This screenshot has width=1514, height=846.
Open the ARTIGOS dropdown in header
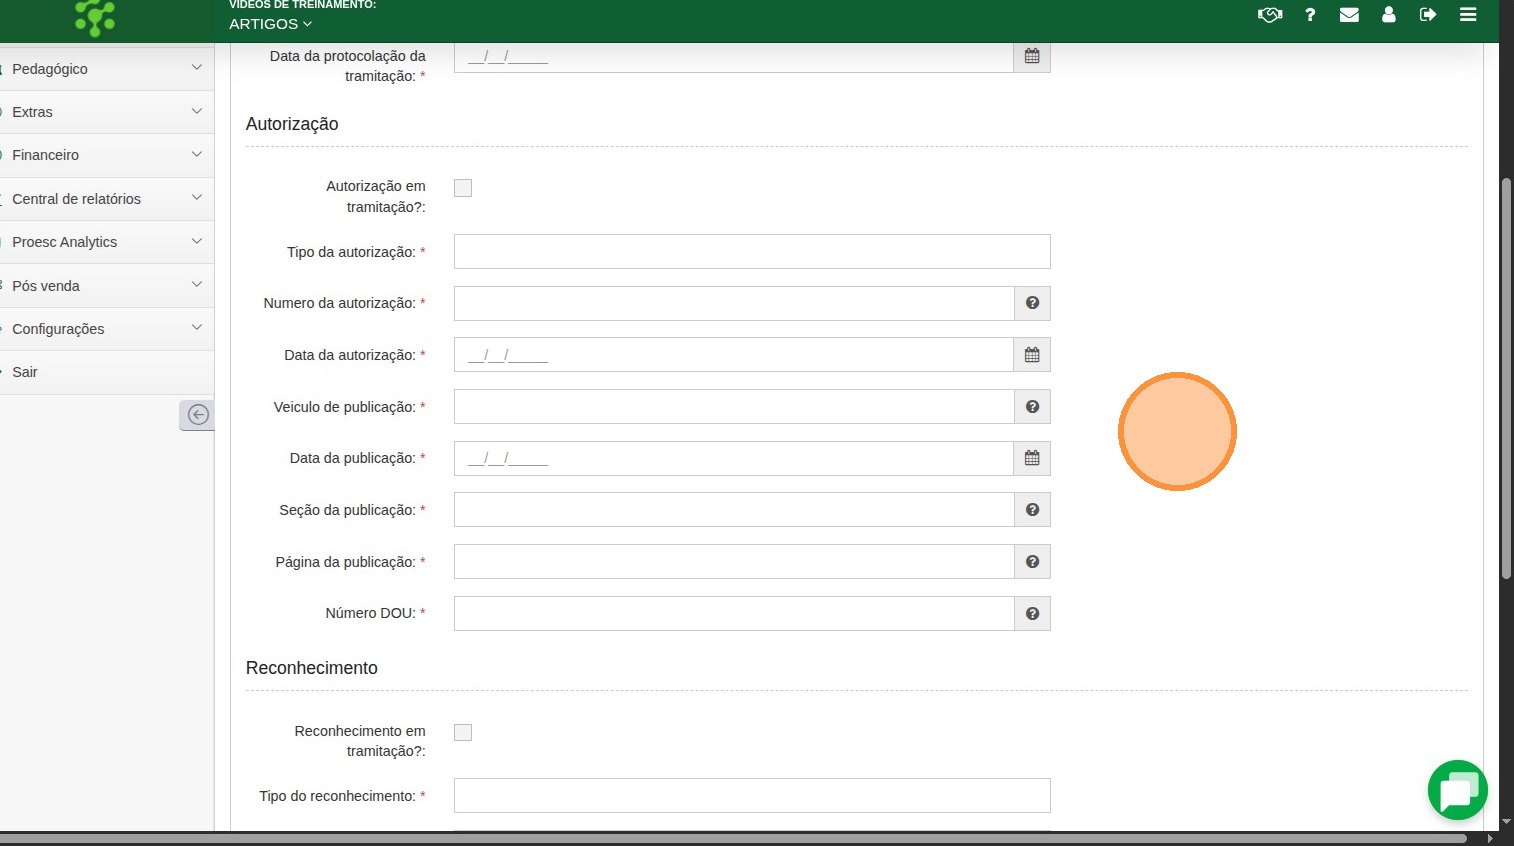[270, 24]
